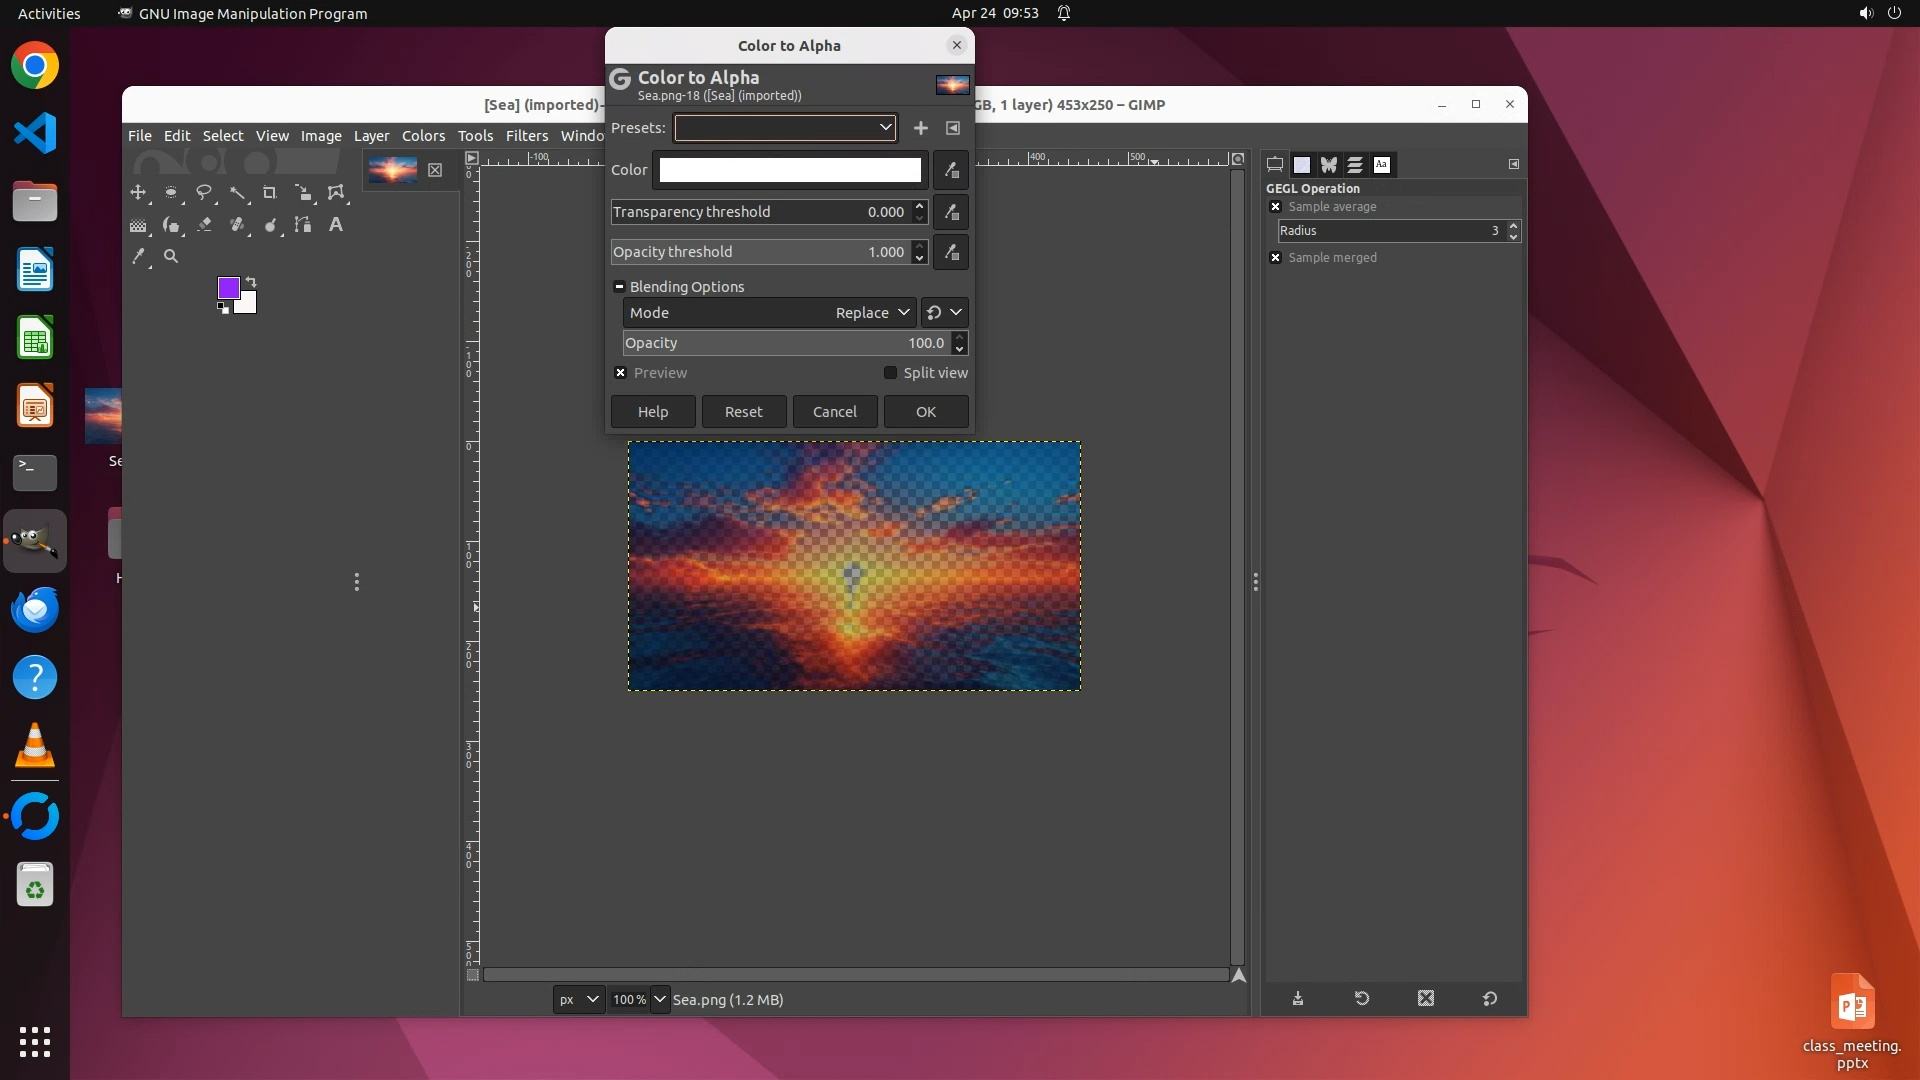
Task: Select the Crop tool
Action: (270, 192)
